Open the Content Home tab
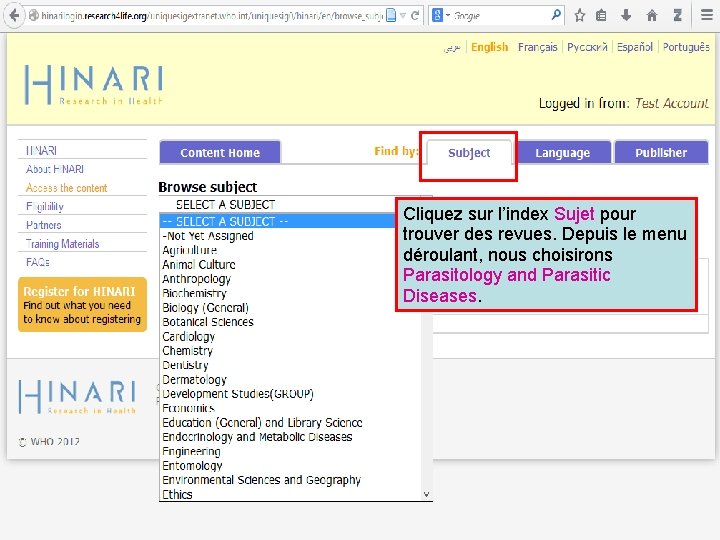This screenshot has height=540, width=720. tap(220, 152)
